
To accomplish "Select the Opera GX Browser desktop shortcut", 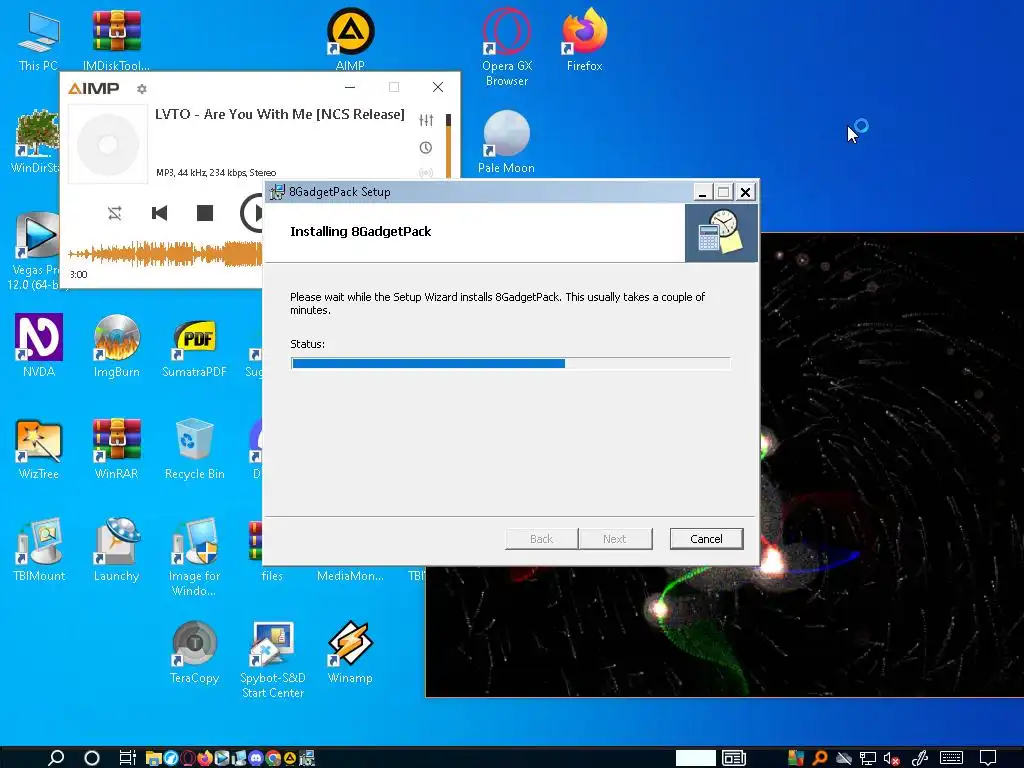I will [x=507, y=47].
